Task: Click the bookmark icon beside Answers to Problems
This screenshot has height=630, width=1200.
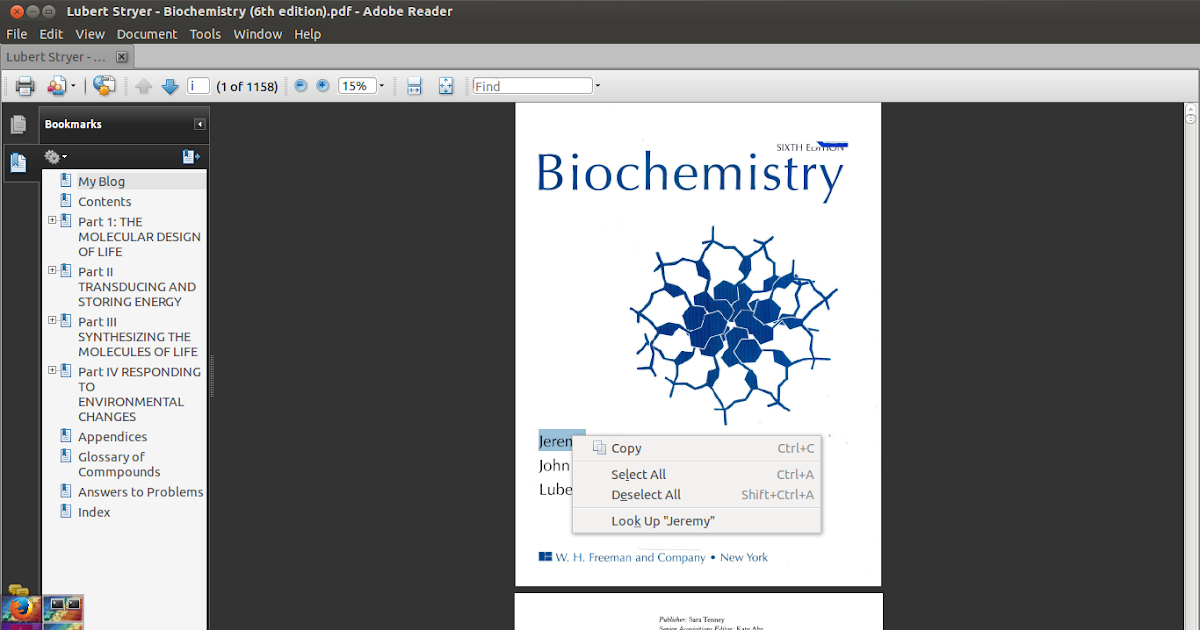Action: [66, 491]
